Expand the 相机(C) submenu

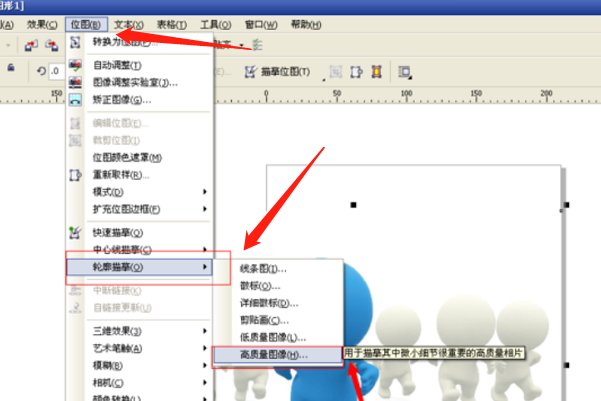click(140, 383)
